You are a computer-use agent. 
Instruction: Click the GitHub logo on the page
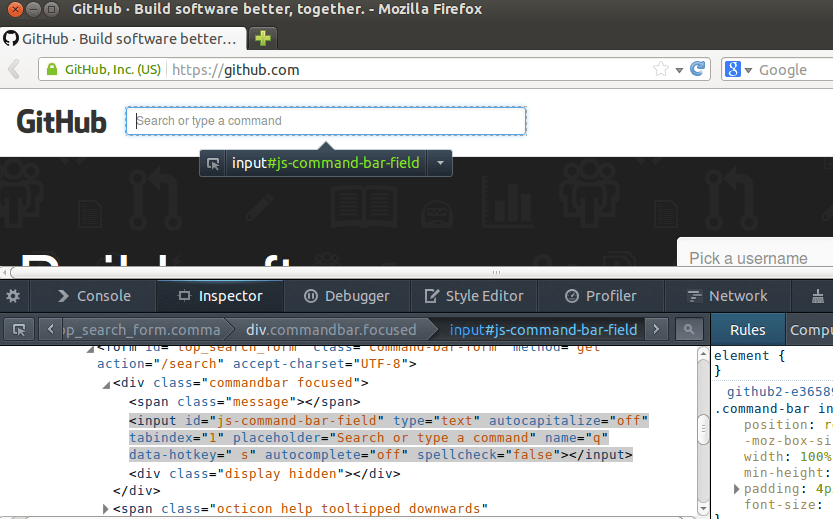[62, 122]
